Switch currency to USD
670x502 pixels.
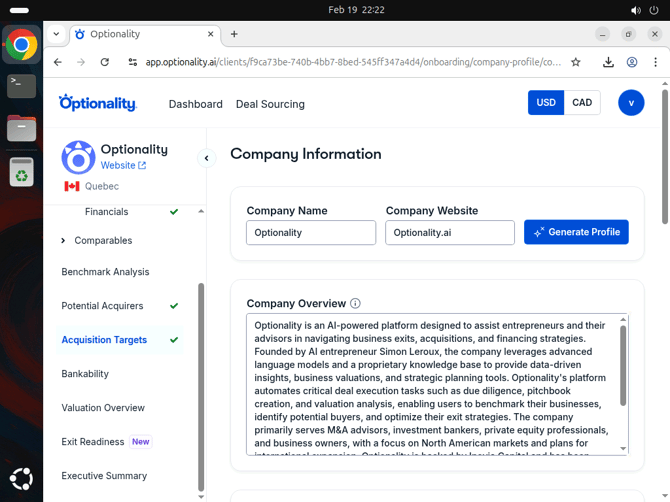tap(546, 103)
